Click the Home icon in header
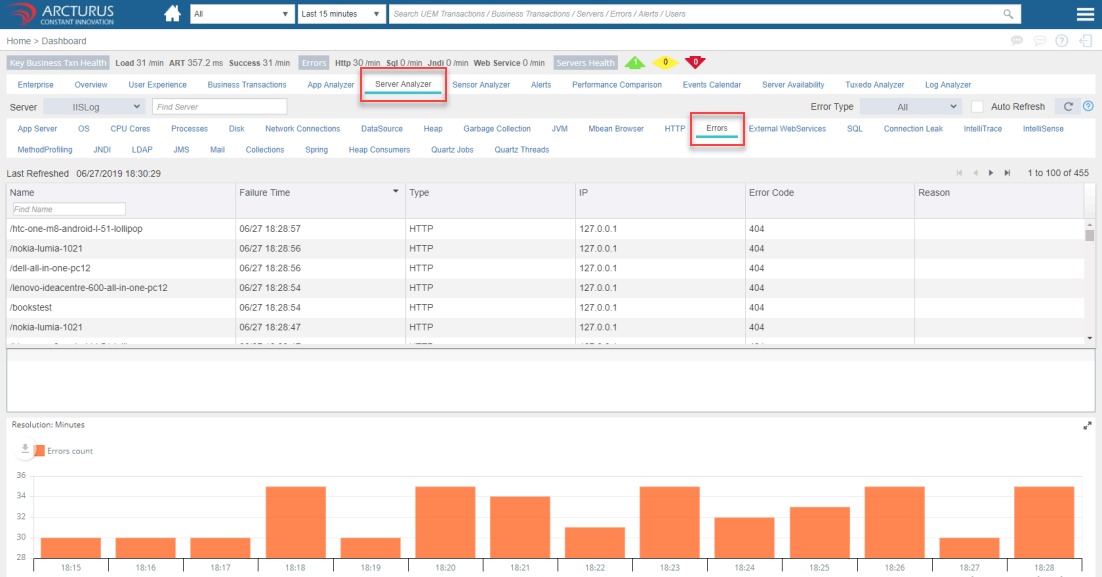 (x=173, y=14)
